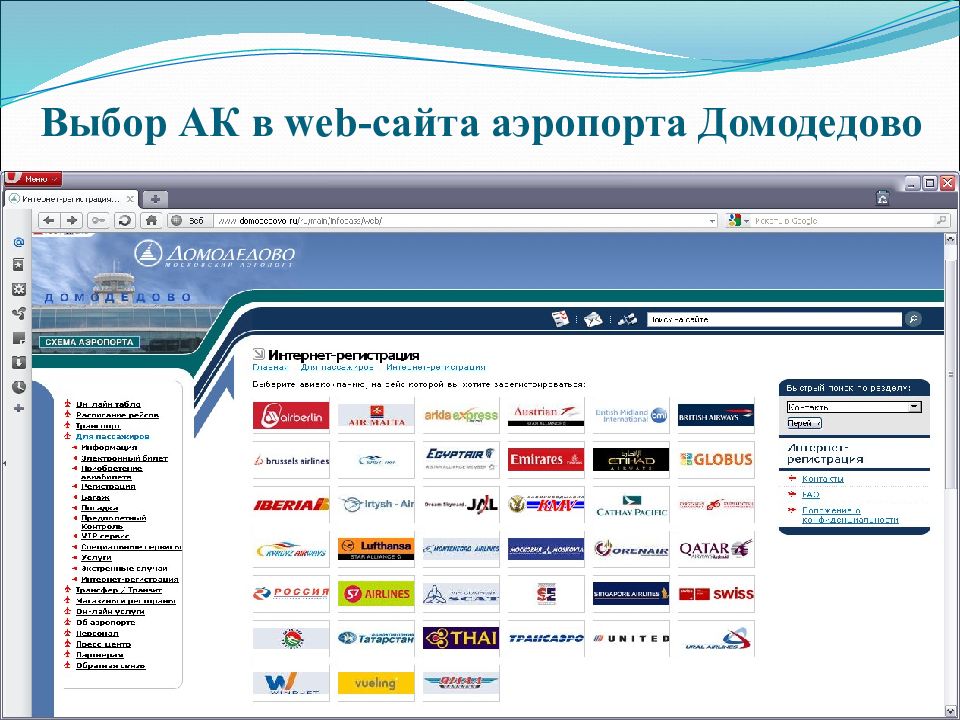Open the closed tabs trash icon
This screenshot has height=720, width=960.
click(882, 197)
